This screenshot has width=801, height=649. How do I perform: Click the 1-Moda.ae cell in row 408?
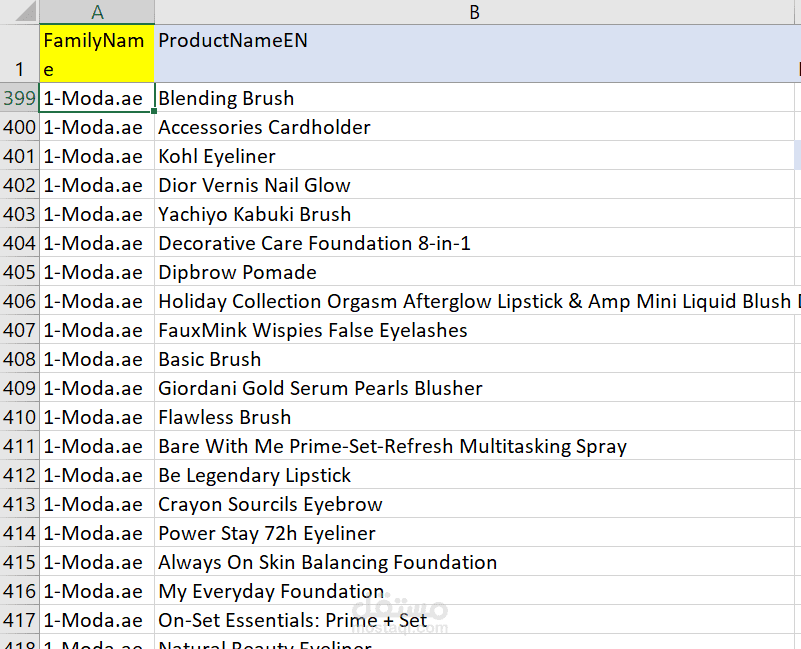coord(97,359)
